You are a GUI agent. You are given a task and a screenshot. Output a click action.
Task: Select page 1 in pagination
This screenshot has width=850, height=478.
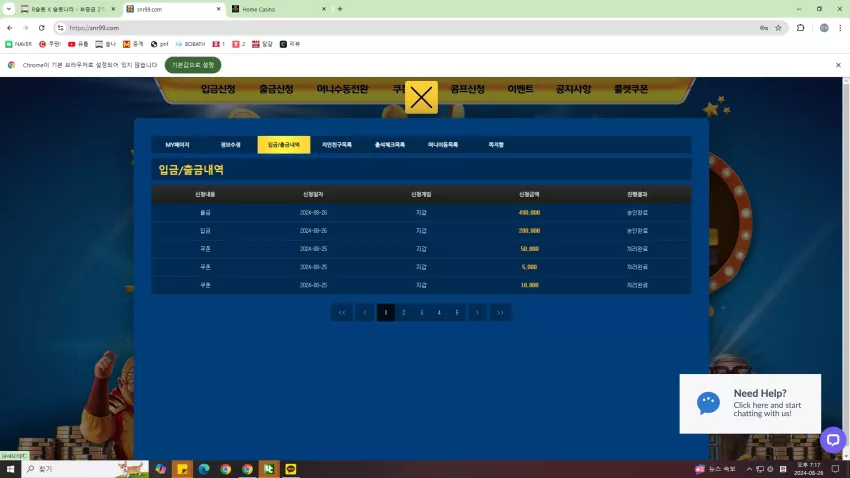[385, 313]
